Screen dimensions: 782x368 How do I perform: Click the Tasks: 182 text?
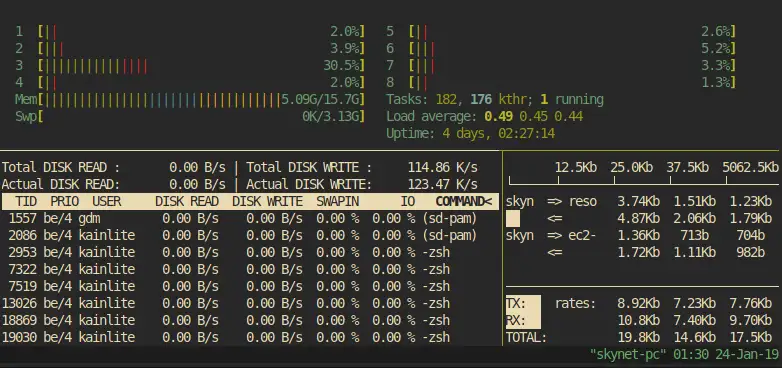click(x=422, y=100)
